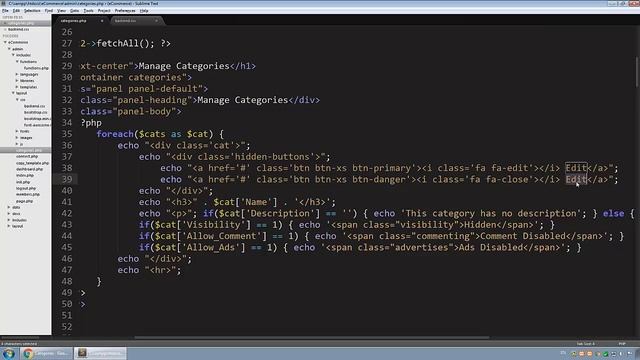The image size is (640, 360).
Task: Open the Project menu
Action: point(104,11)
